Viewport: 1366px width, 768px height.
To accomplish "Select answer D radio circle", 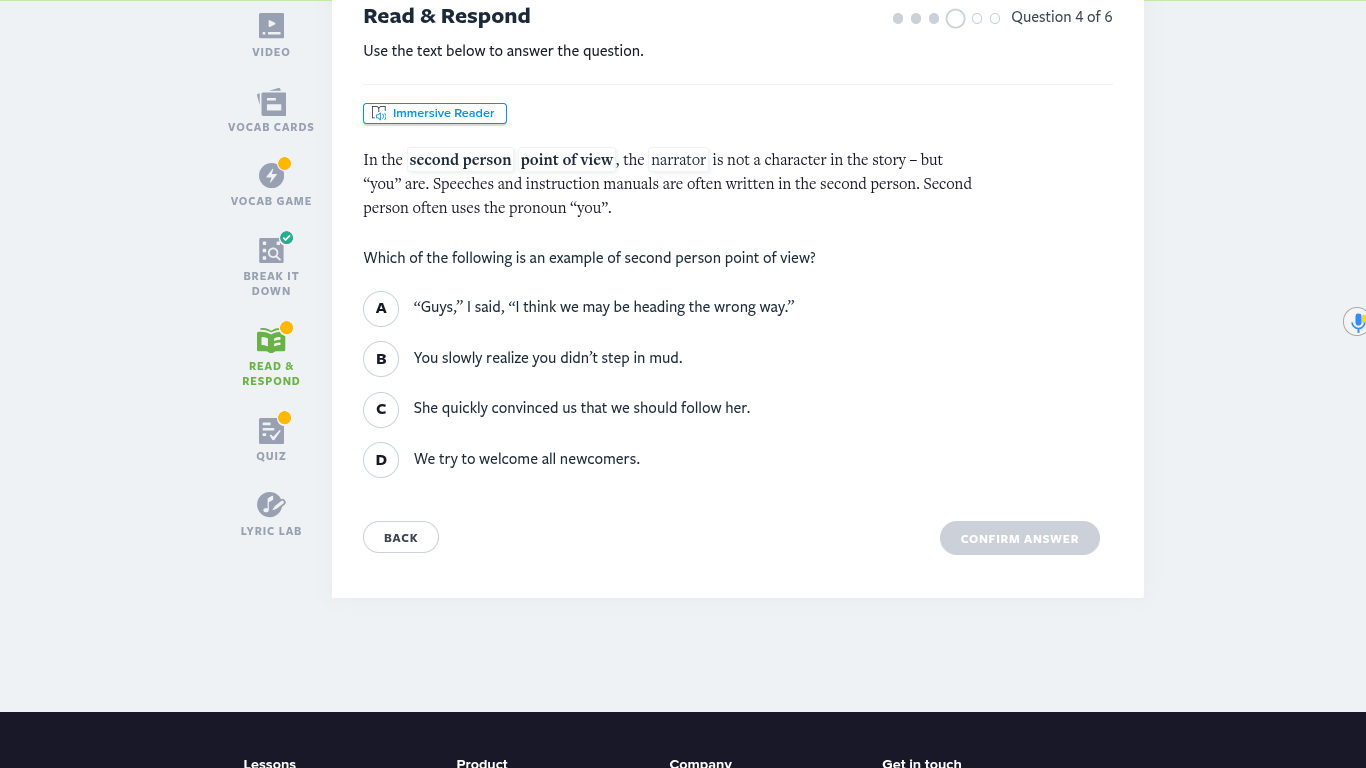I will pos(381,459).
